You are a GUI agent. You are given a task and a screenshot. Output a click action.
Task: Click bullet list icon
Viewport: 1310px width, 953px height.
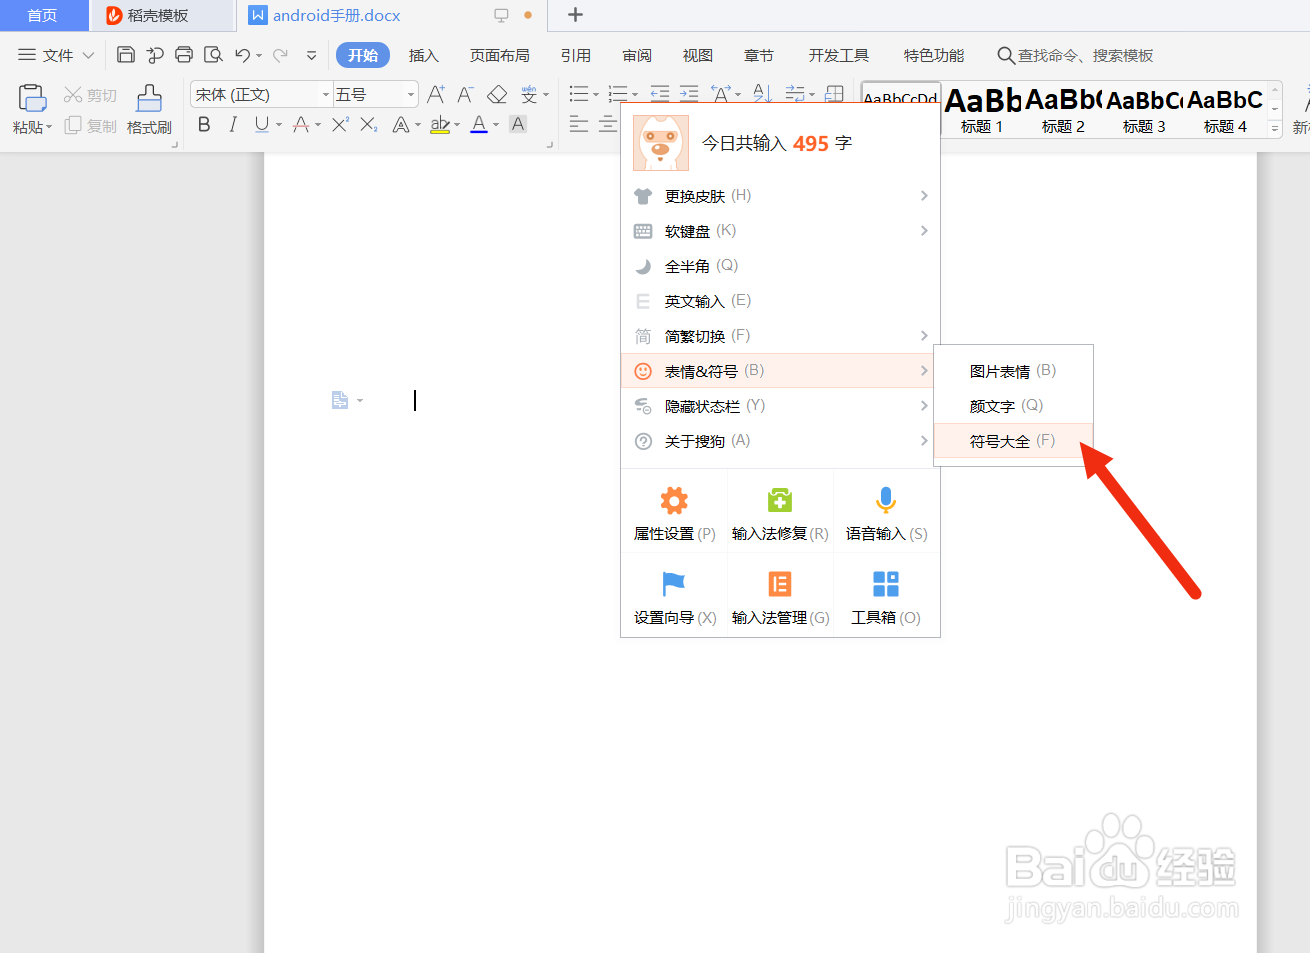tap(578, 94)
